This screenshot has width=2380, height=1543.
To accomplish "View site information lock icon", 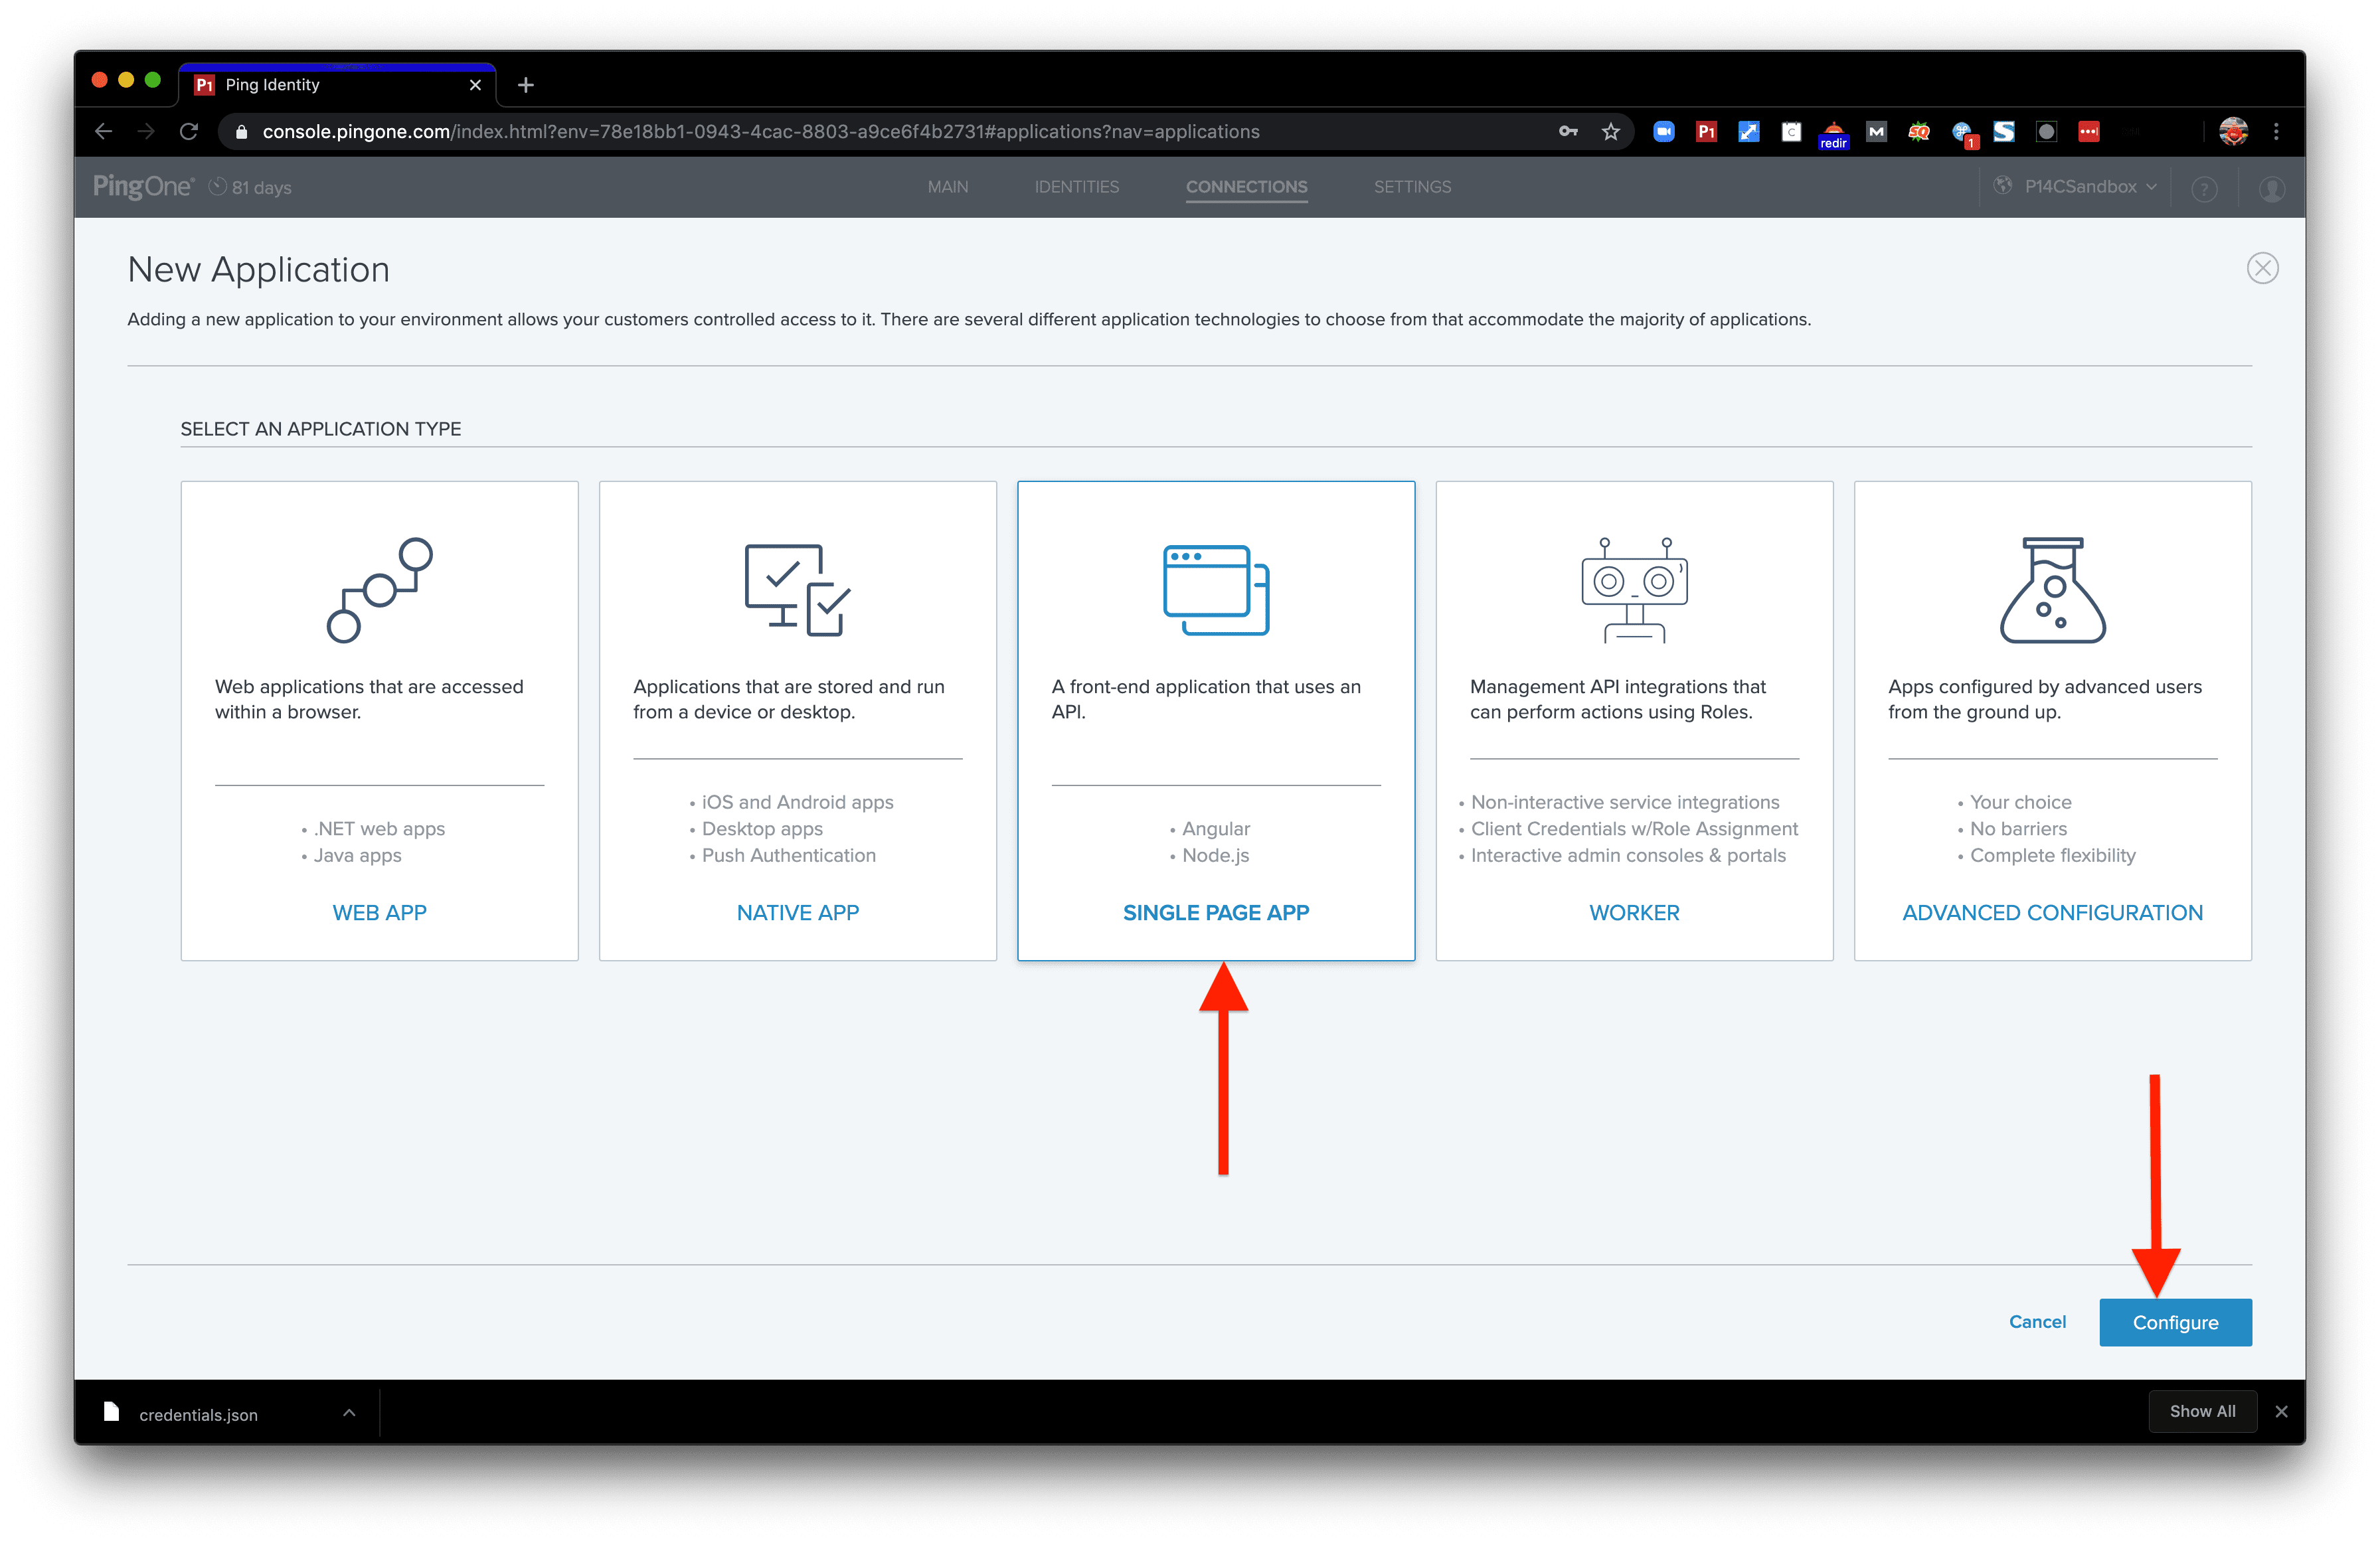I will click(241, 131).
